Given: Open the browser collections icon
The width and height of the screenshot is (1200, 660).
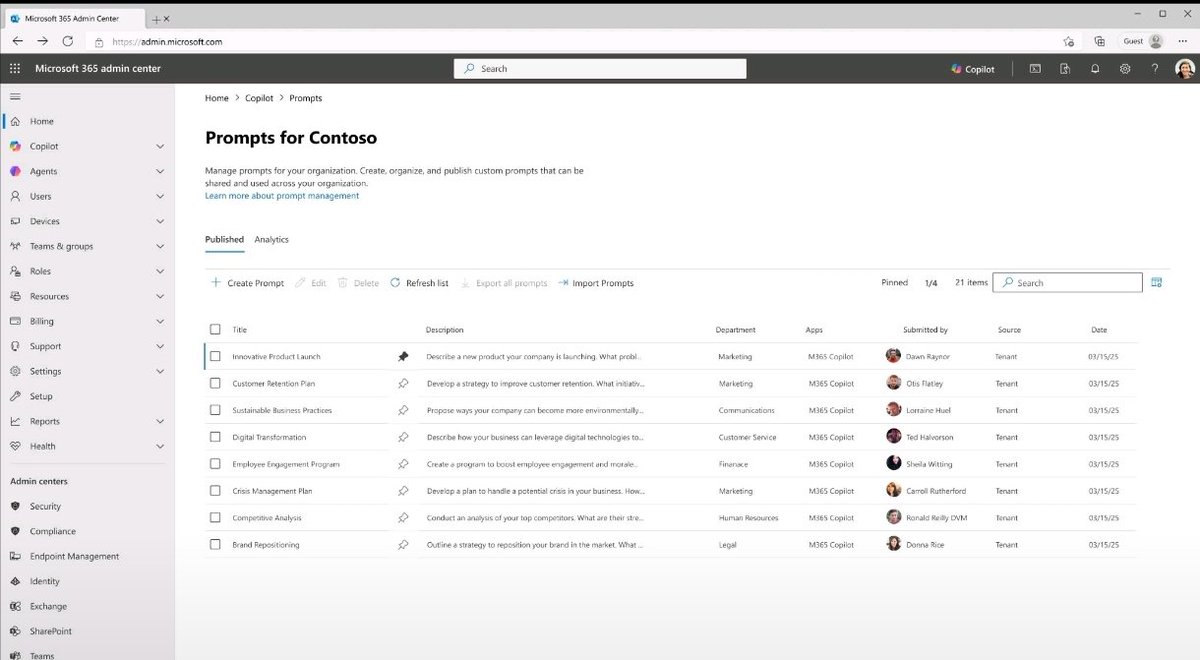Looking at the screenshot, I should click(1099, 41).
